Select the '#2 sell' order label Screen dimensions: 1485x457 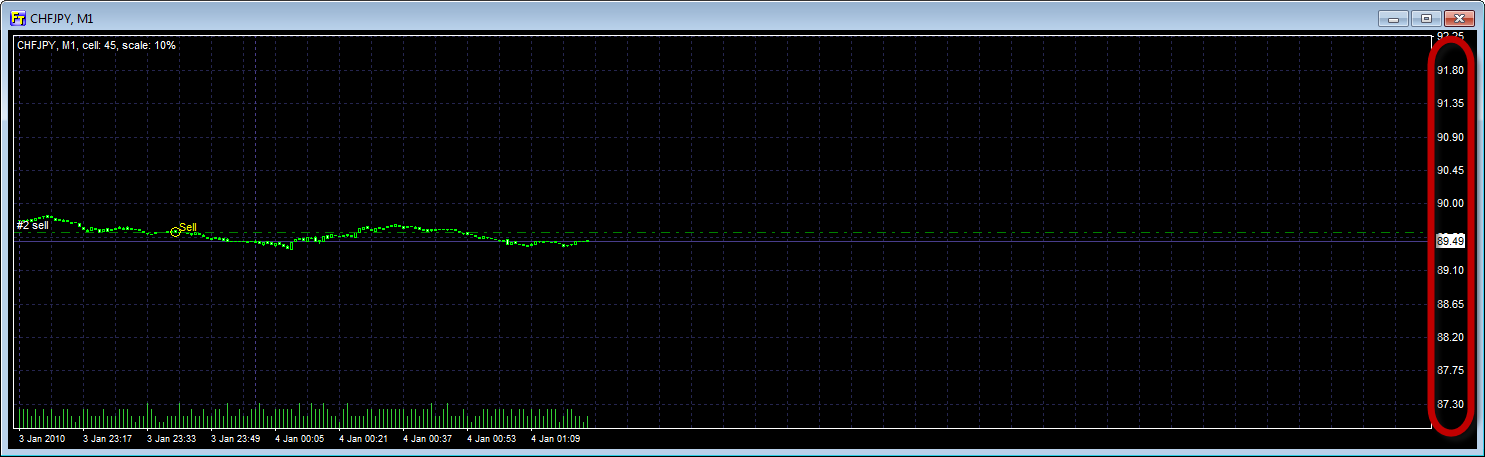(32, 226)
